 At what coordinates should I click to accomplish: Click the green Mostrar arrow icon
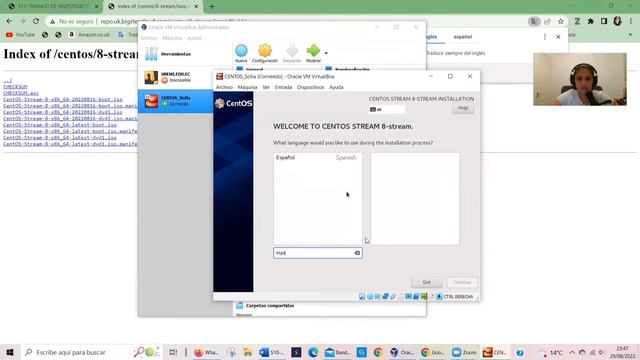click(x=313, y=53)
